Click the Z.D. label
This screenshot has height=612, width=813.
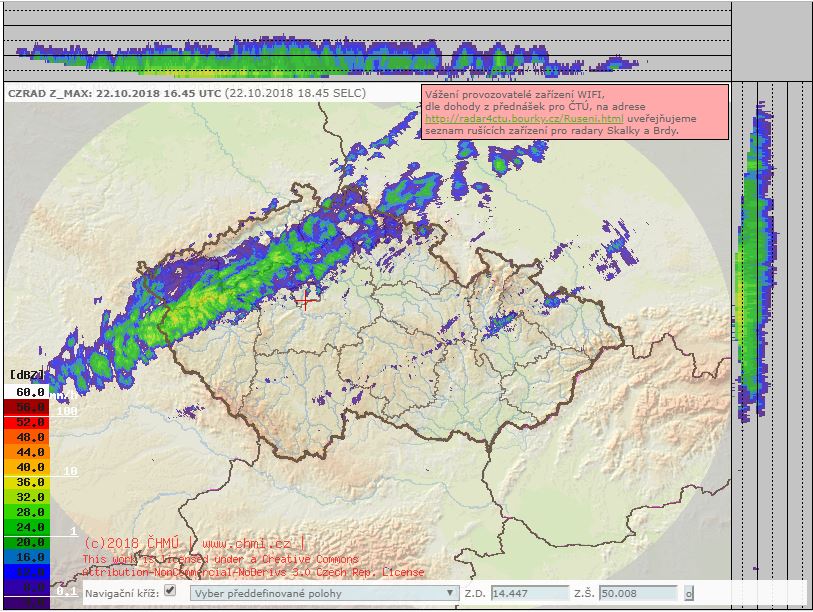[474, 593]
